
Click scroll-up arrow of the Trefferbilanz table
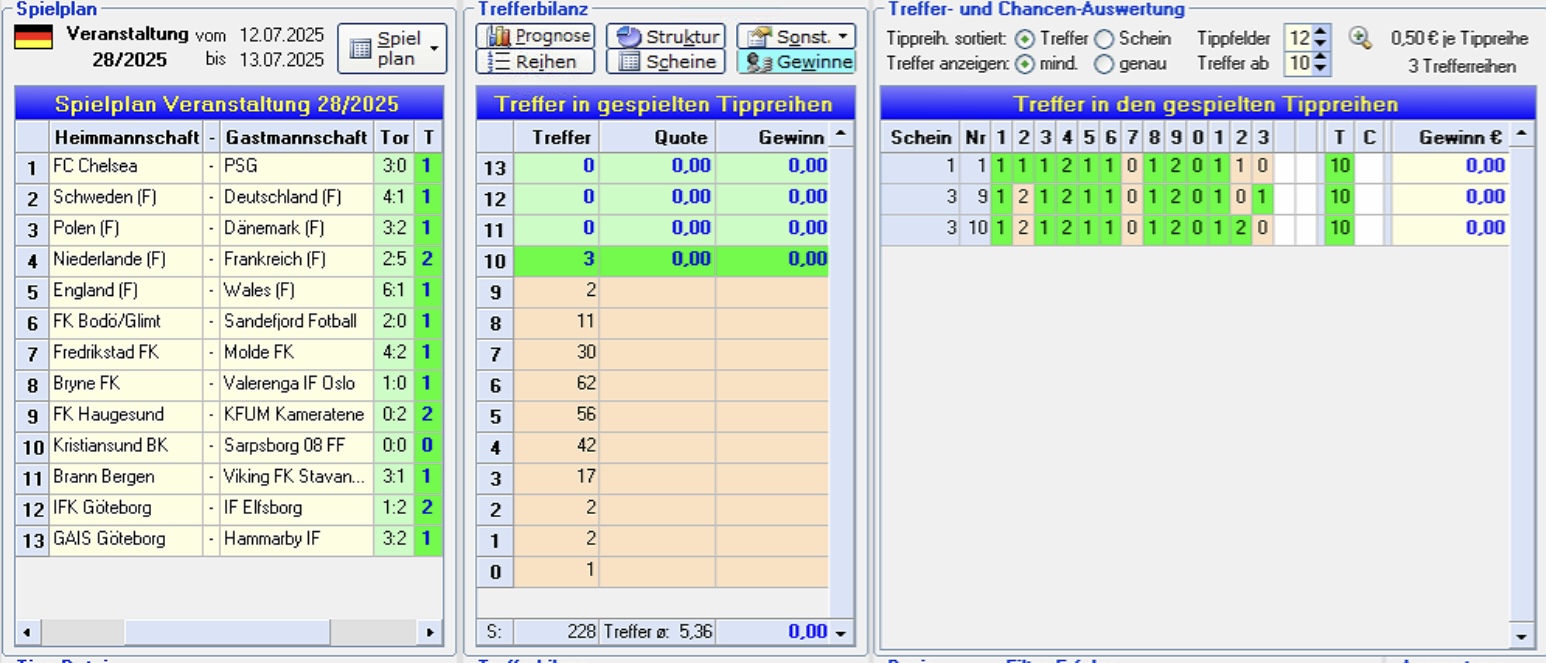841,134
